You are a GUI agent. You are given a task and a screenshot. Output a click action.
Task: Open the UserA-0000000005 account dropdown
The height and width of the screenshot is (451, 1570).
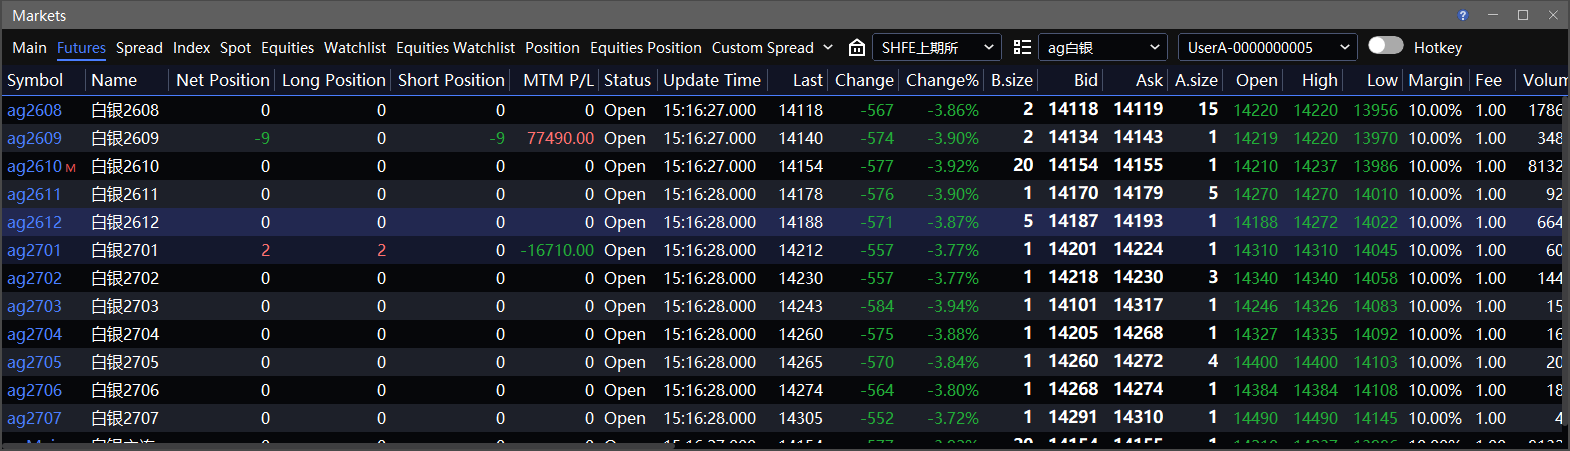[1268, 47]
